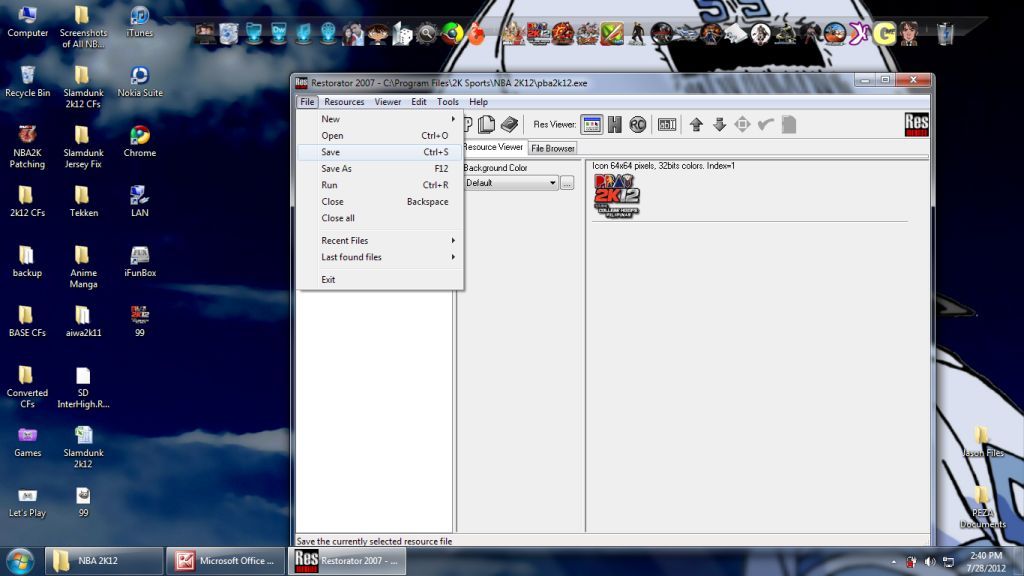Click the grayed page toolbar icon
The width and height of the screenshot is (1024, 576).
(x=789, y=124)
